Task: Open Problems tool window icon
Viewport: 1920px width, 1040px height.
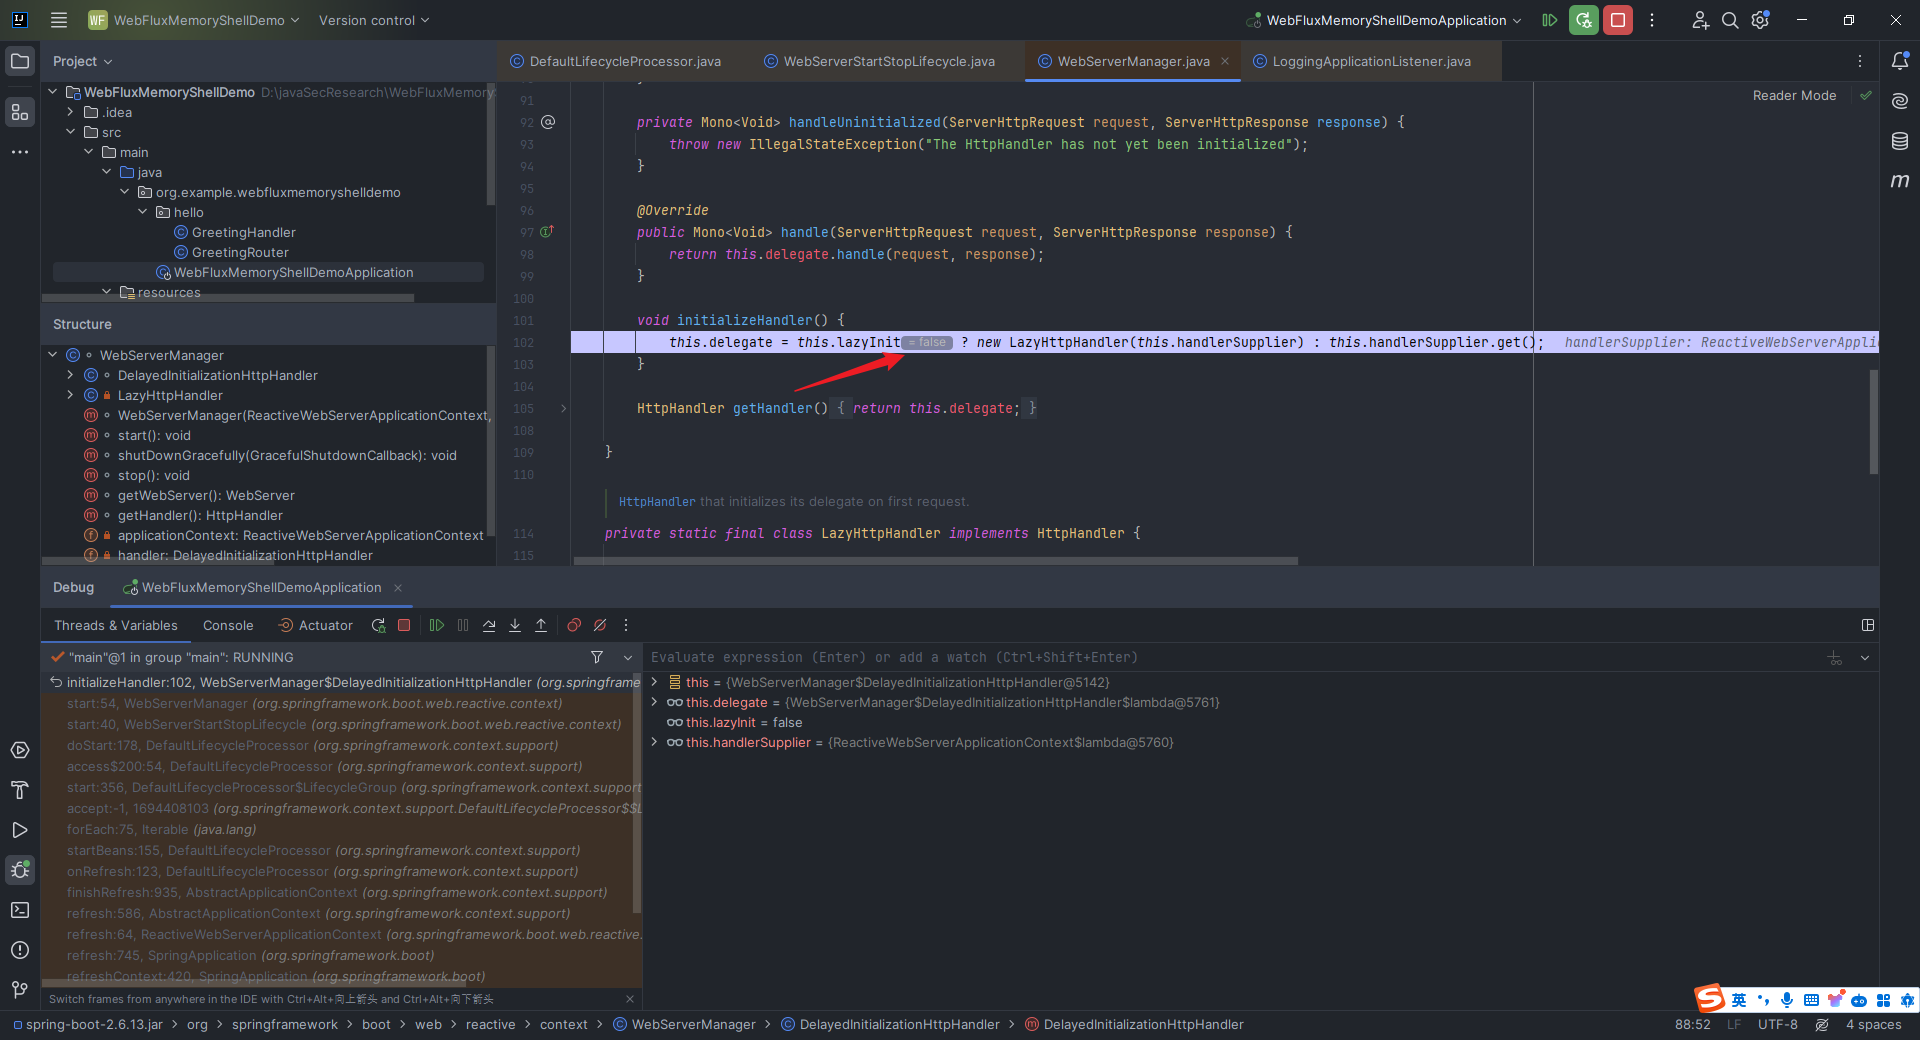Action: pyautogui.click(x=20, y=950)
